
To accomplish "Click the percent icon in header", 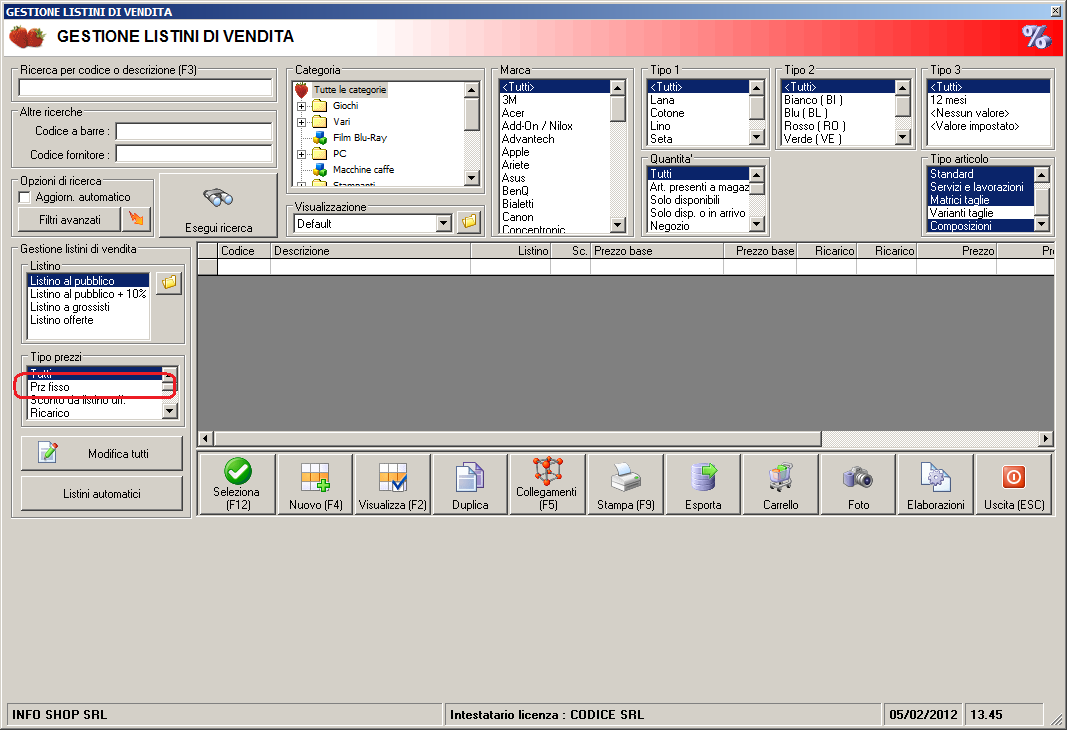I will tap(1036, 37).
